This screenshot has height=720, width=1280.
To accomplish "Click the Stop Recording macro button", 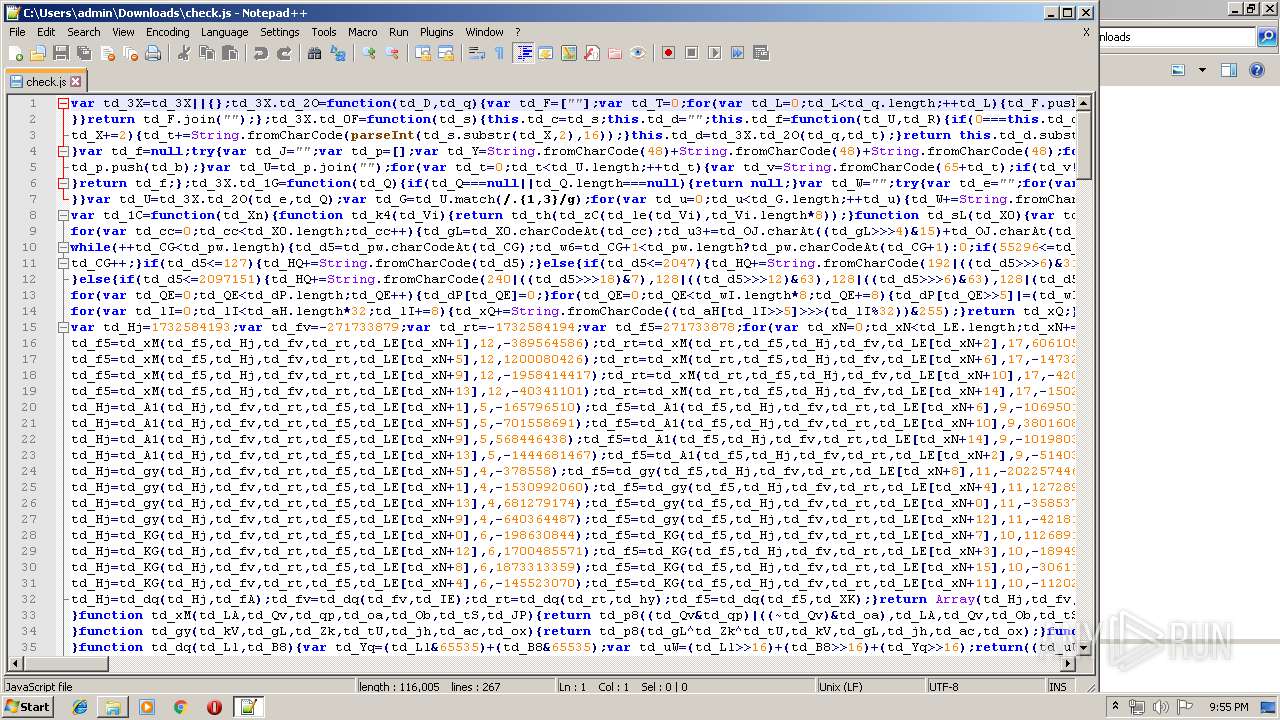I will click(x=691, y=53).
